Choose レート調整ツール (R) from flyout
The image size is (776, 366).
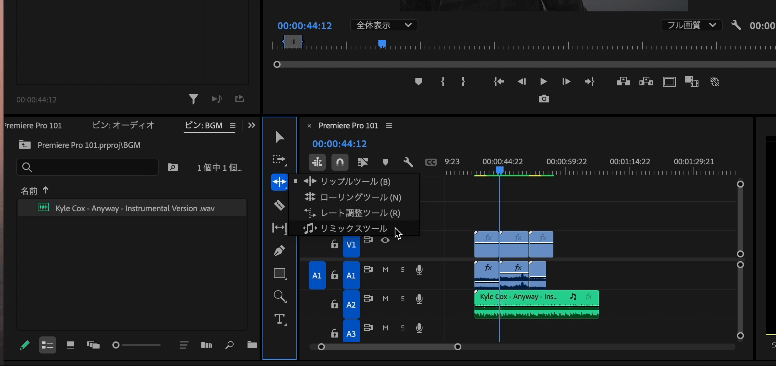[354, 213]
